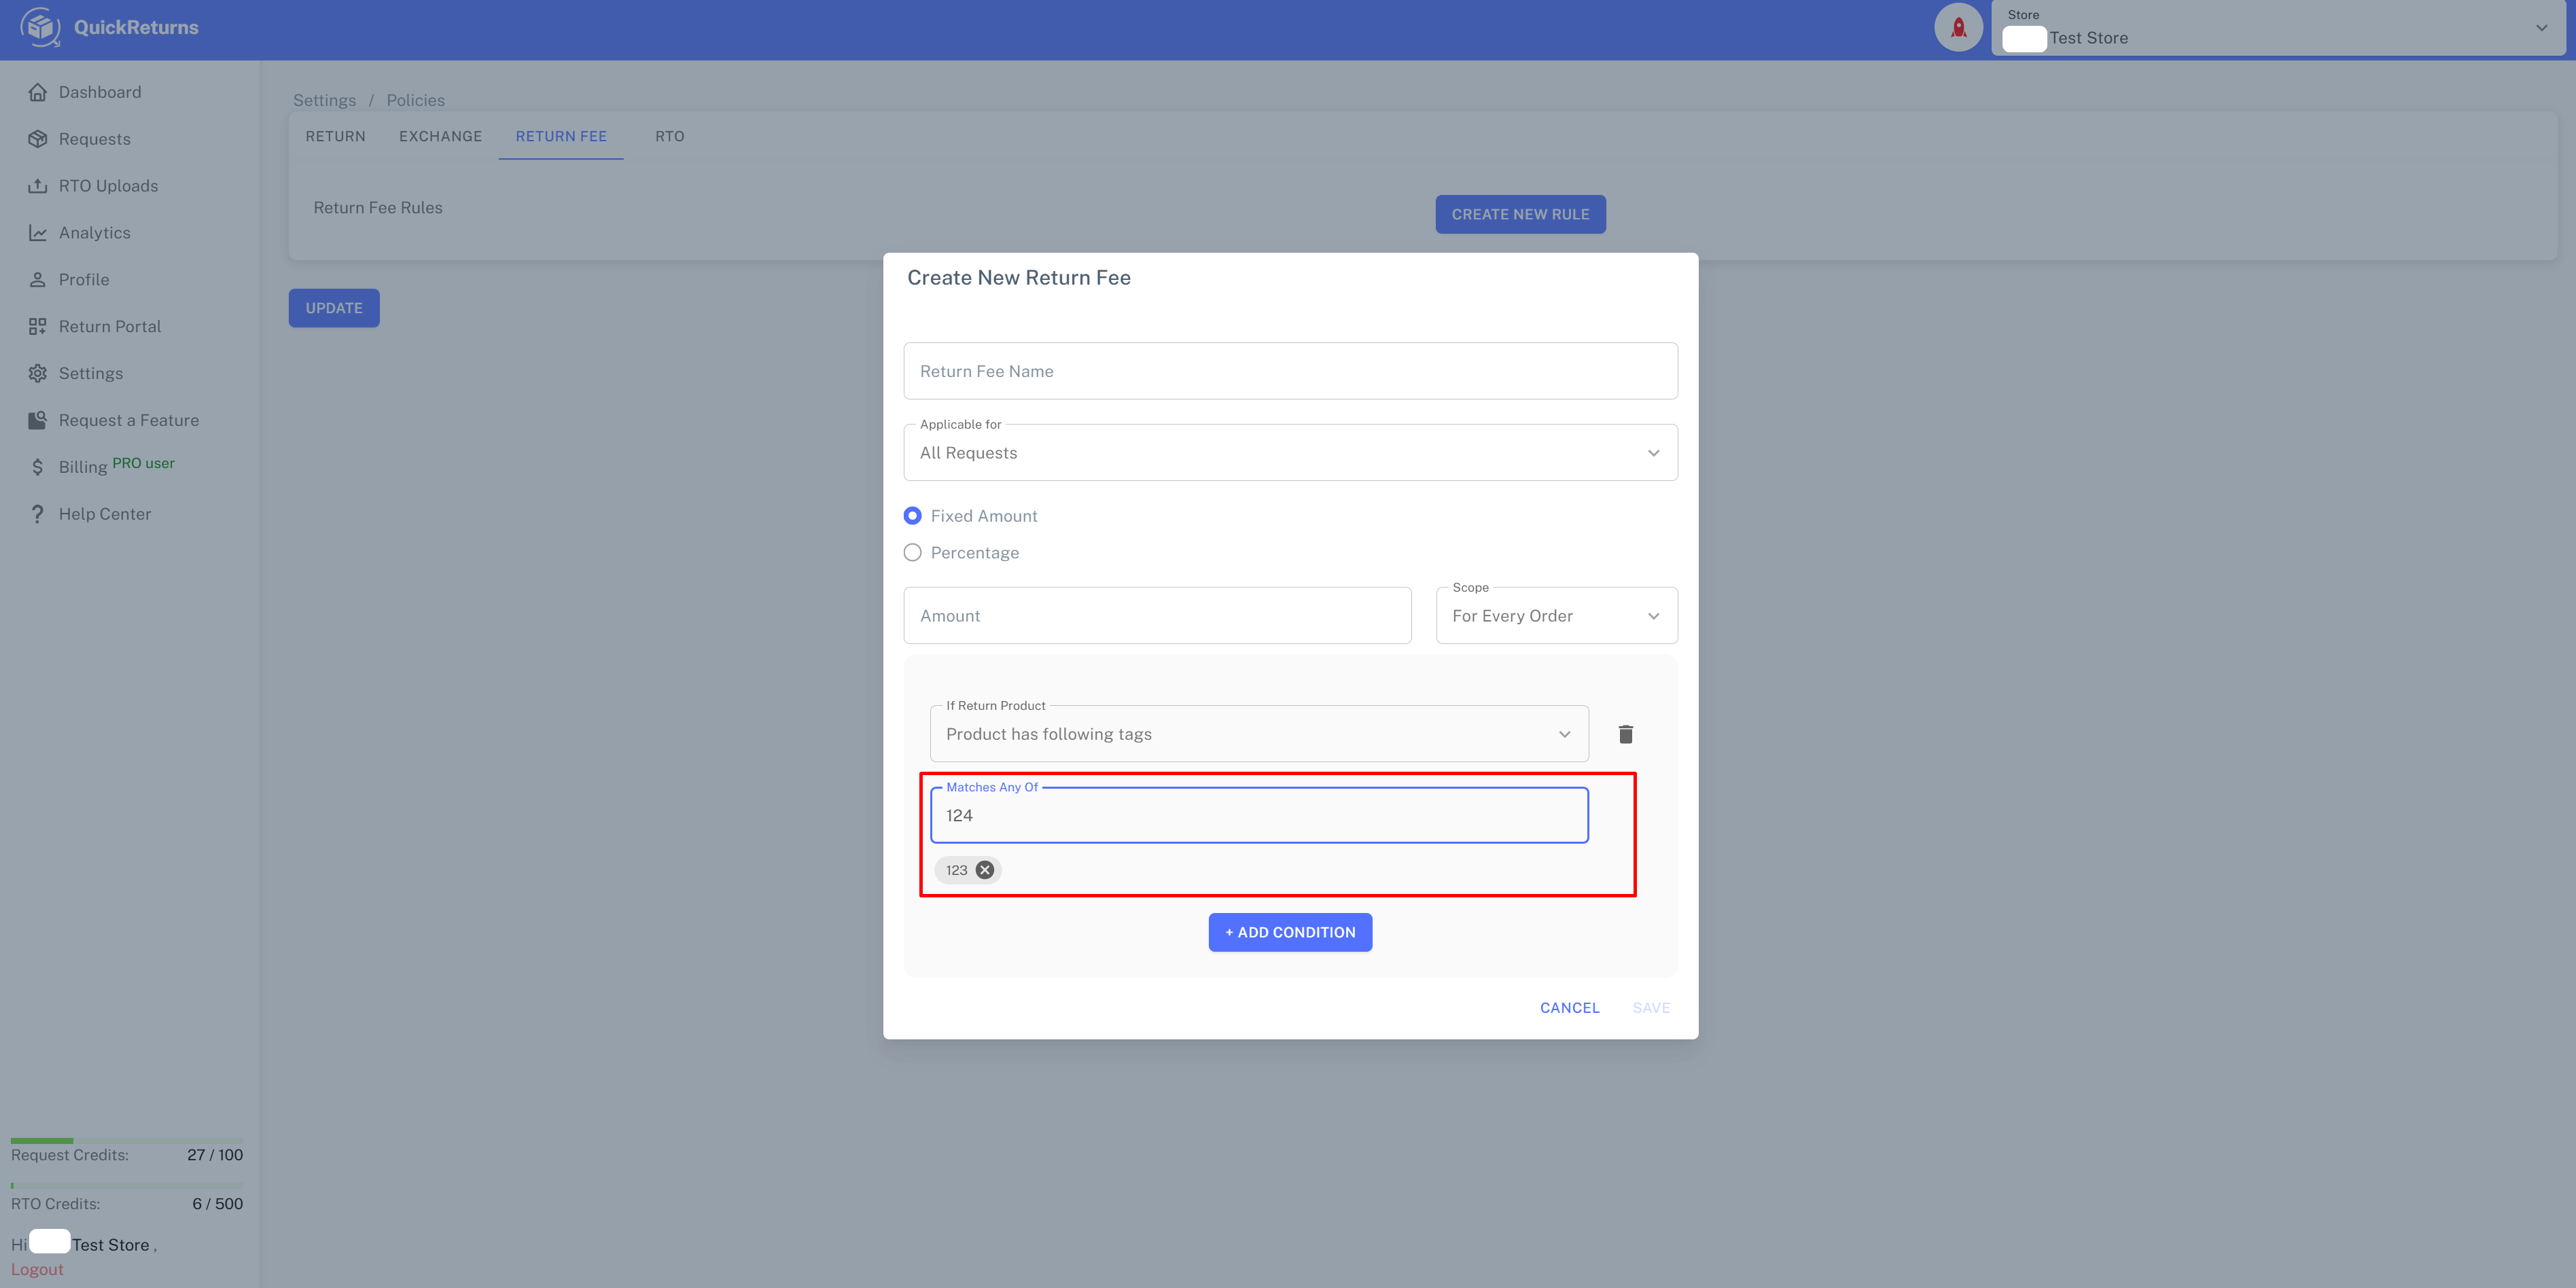Switch to the RETURN FEE tab
The width and height of the screenshot is (2576, 1288).
tap(561, 136)
